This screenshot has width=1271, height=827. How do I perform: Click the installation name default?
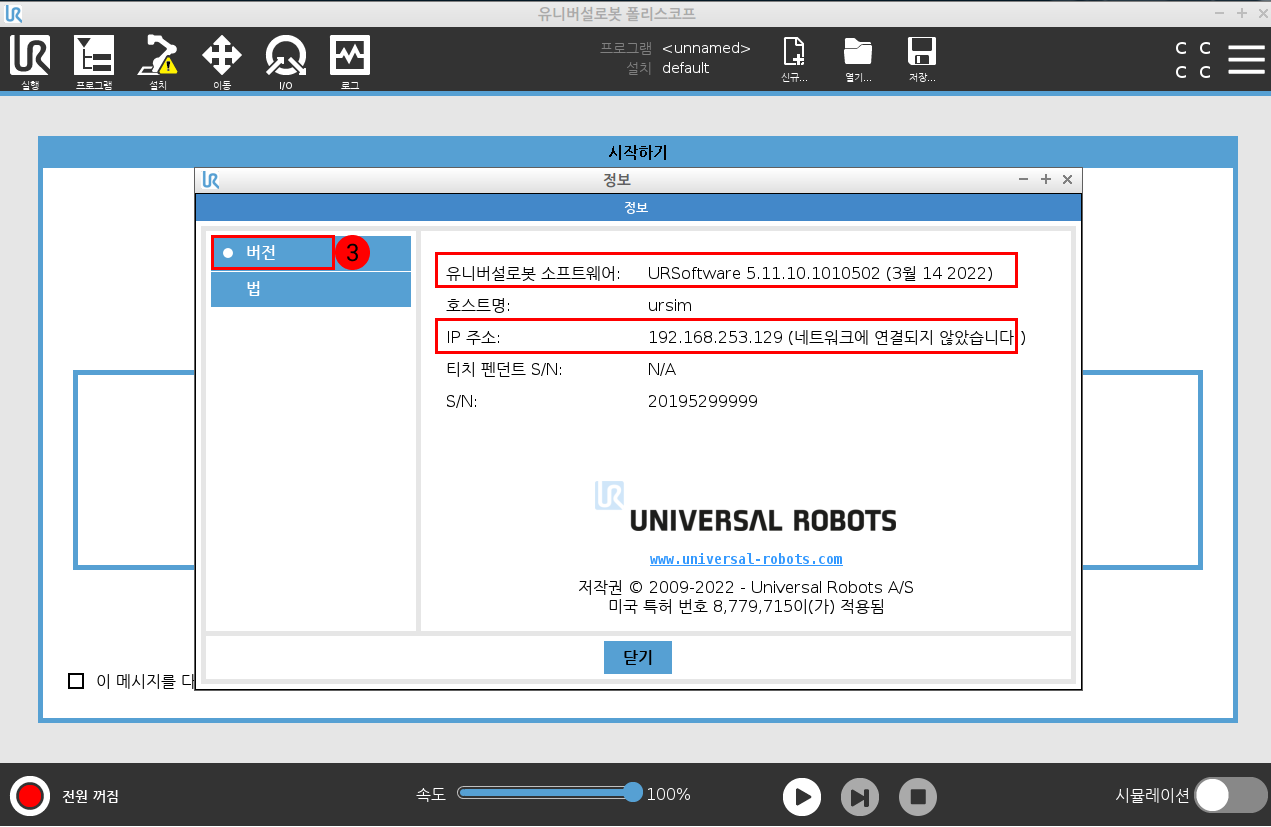686,68
